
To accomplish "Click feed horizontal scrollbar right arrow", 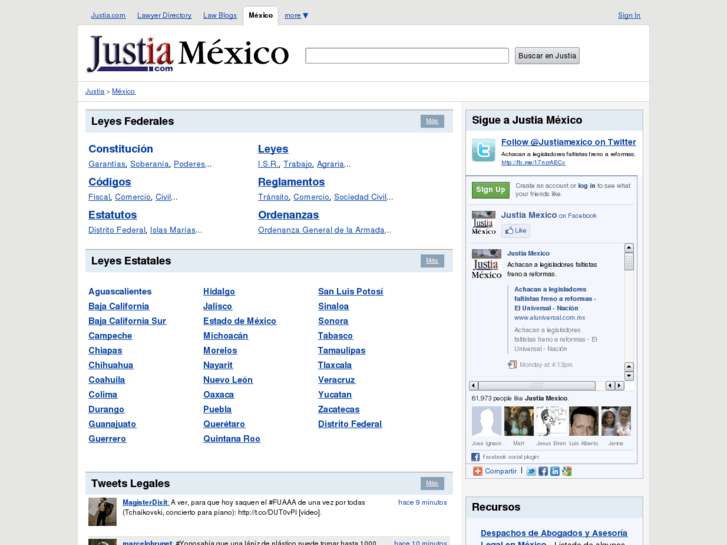I will [619, 385].
